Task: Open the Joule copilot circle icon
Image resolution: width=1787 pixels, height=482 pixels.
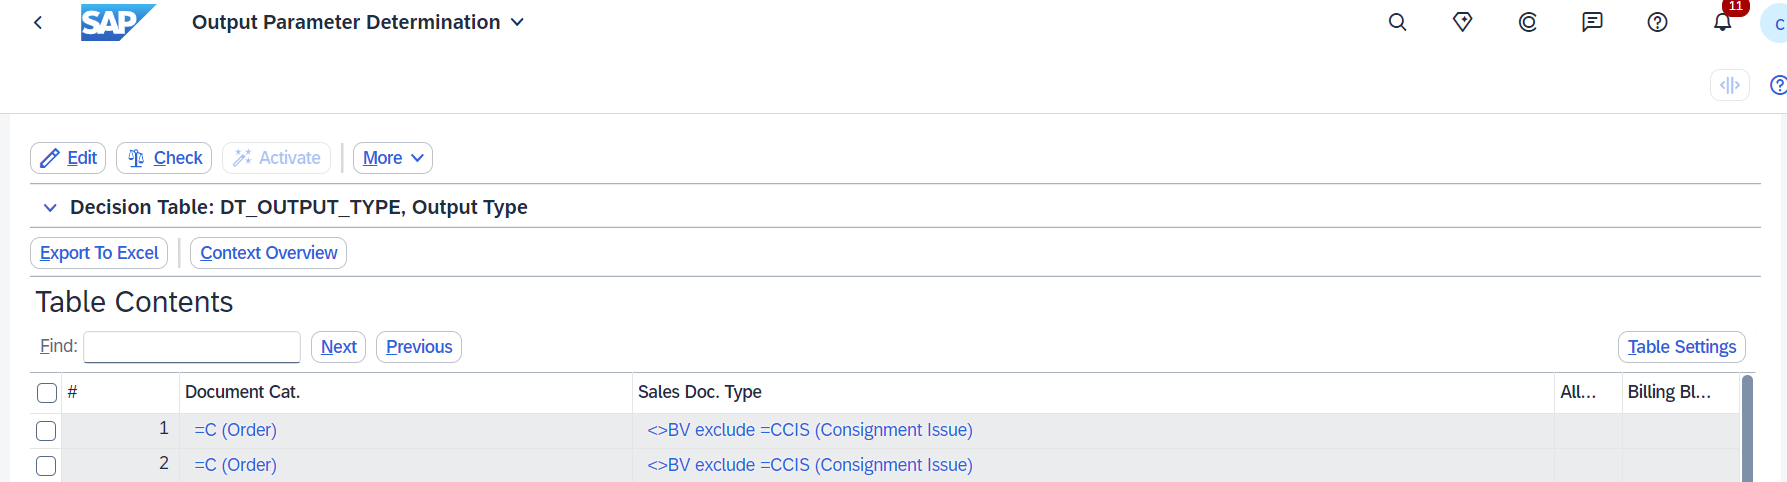Action: (1527, 22)
